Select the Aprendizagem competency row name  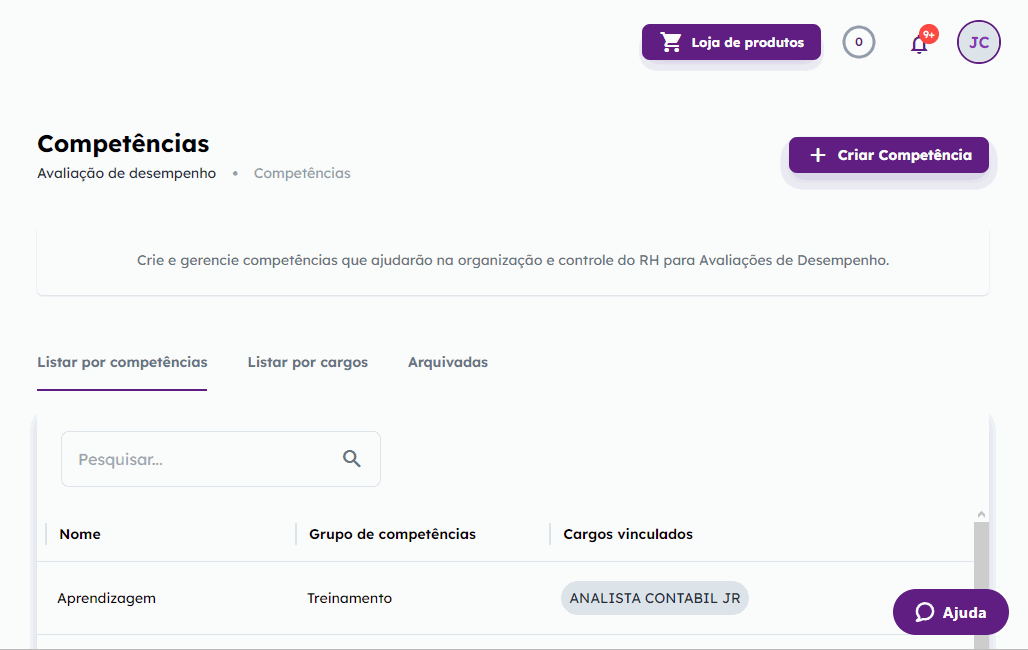pos(106,598)
